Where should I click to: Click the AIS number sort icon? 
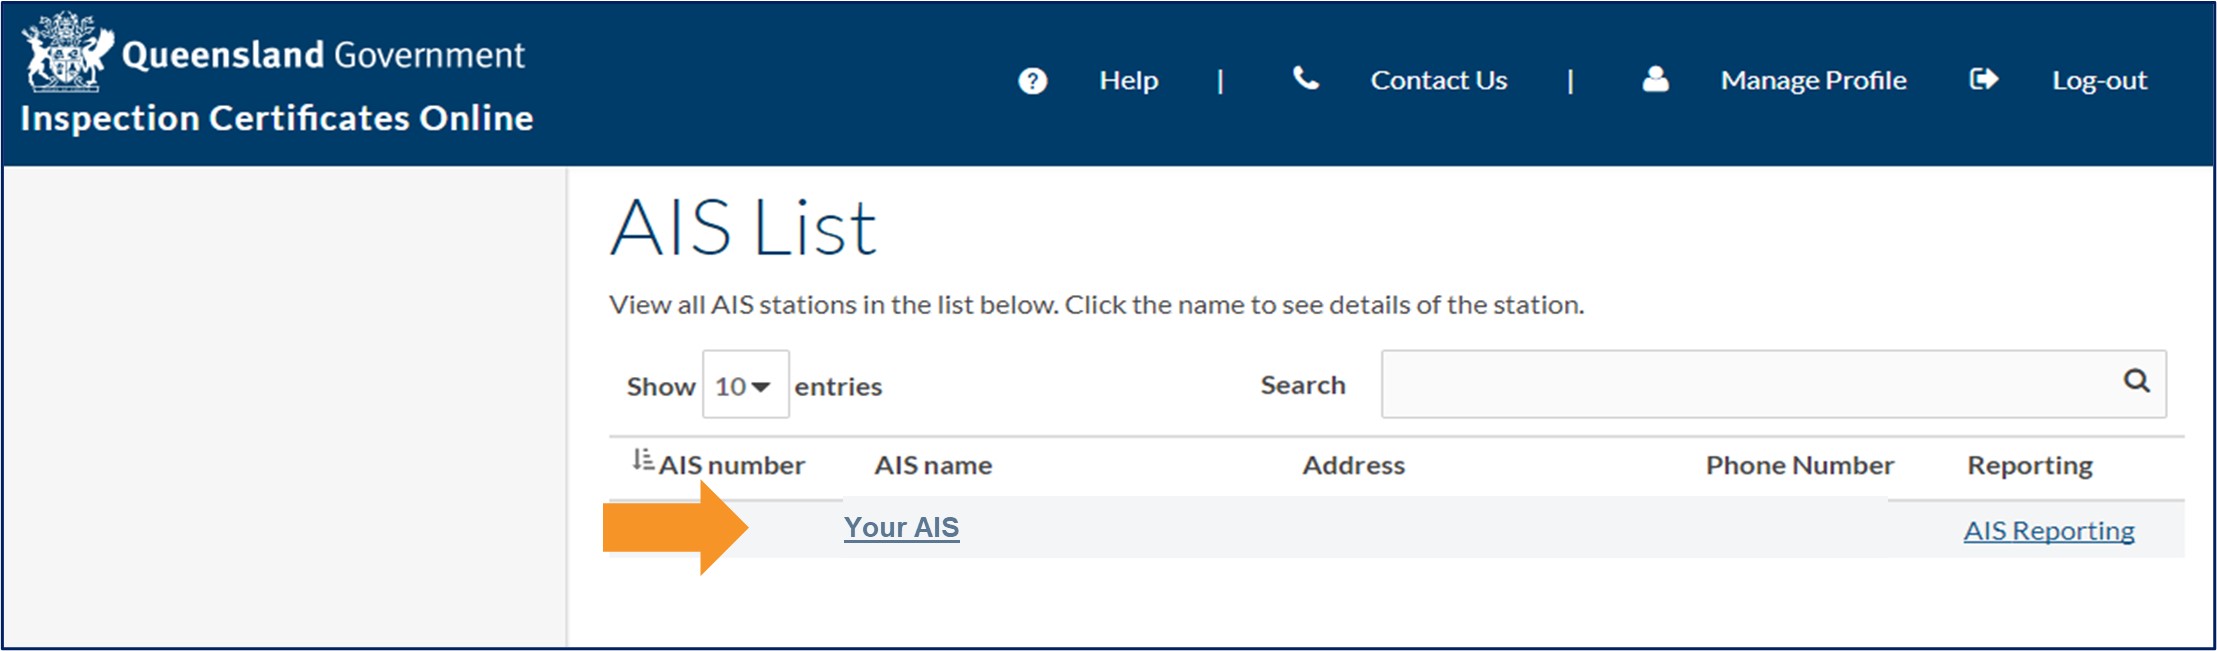642,461
